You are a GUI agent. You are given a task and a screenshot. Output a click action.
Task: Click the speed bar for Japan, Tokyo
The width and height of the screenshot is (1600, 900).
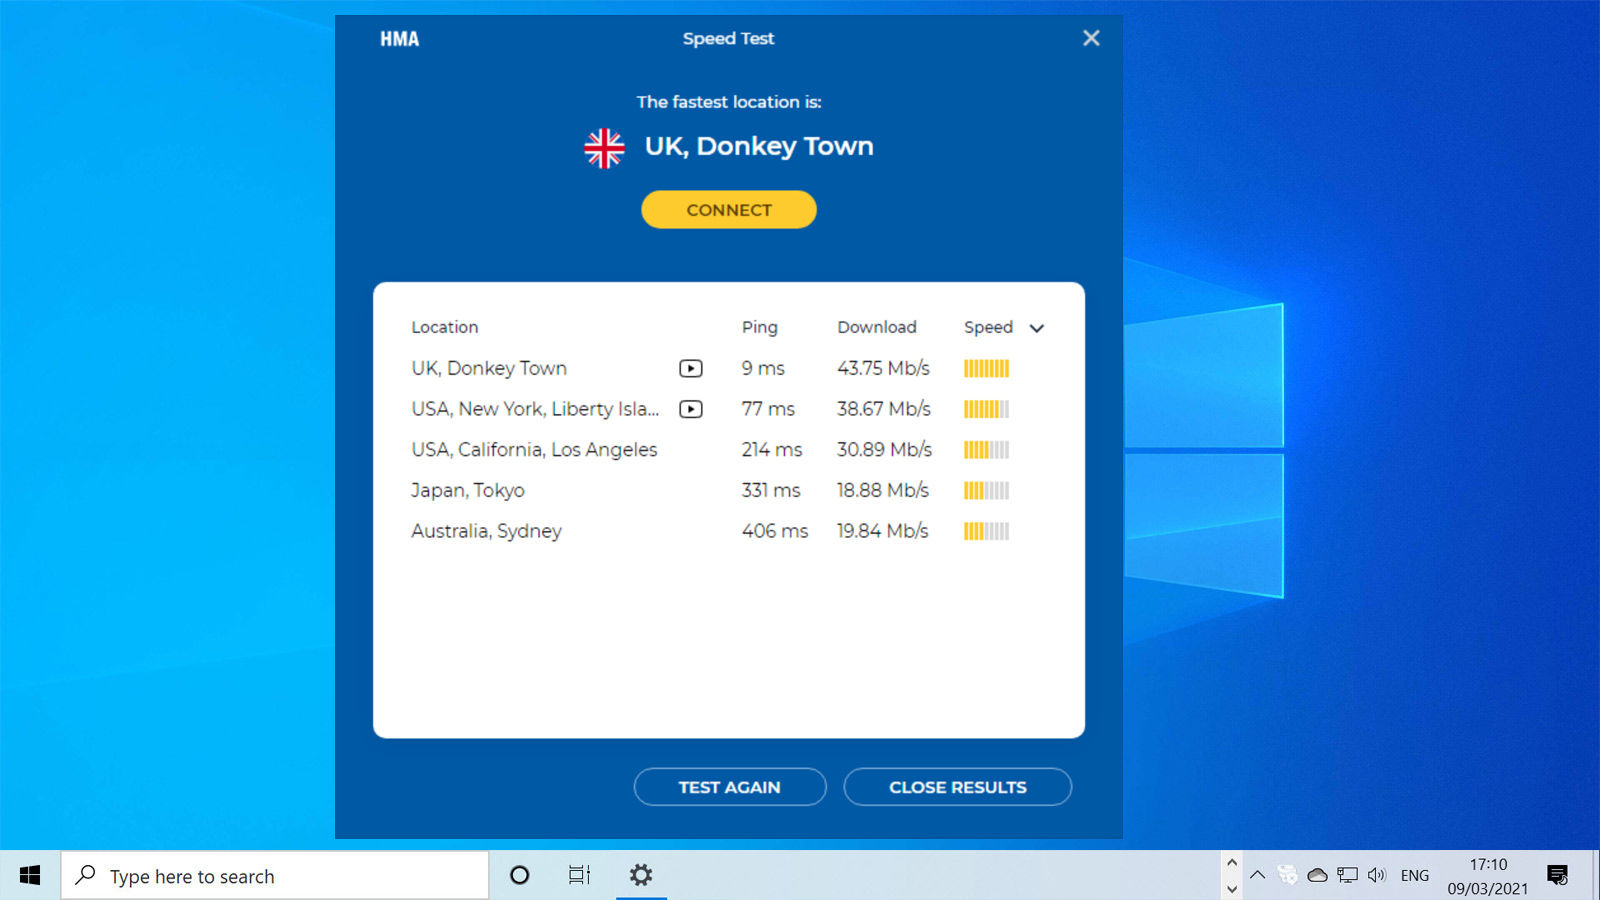[x=986, y=490]
